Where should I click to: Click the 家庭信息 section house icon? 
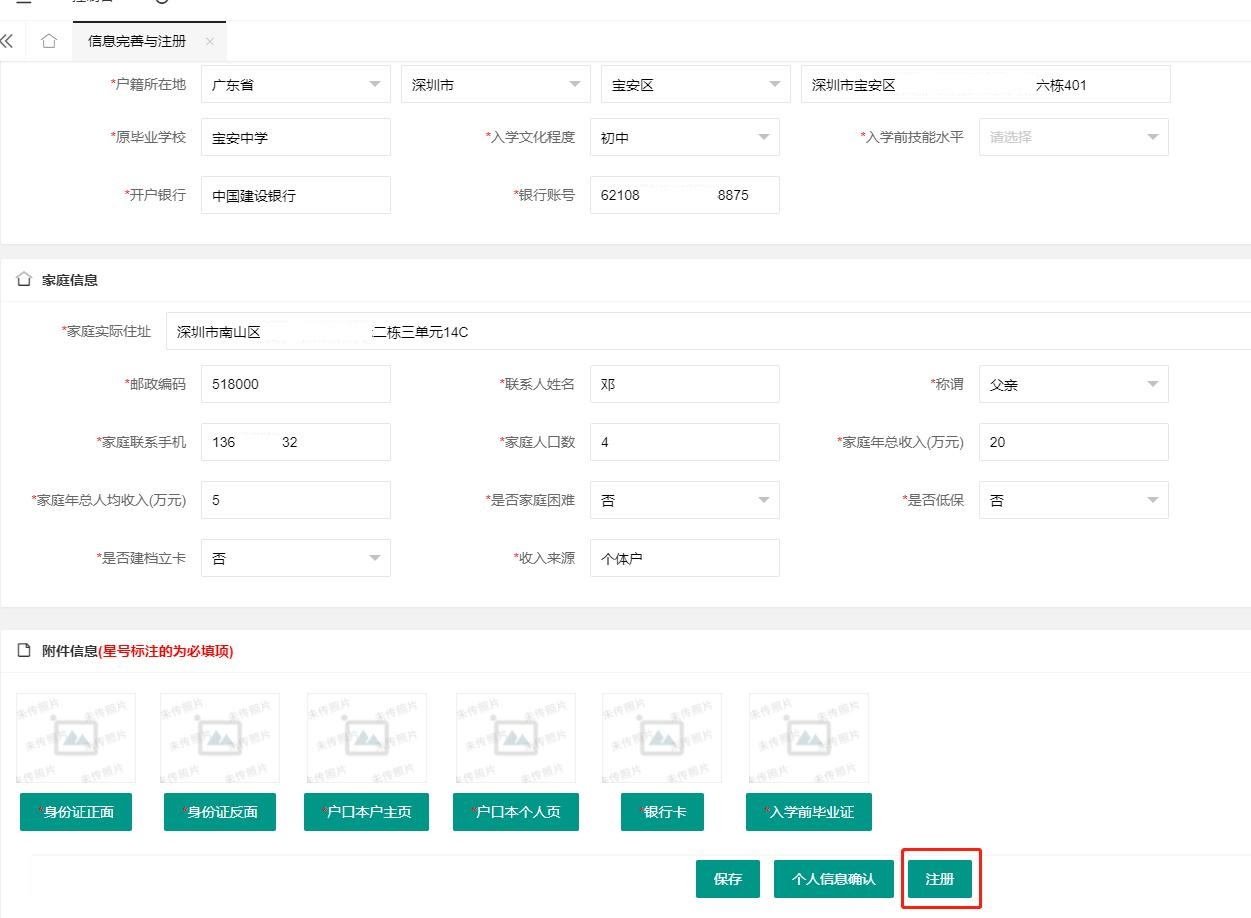(x=25, y=280)
